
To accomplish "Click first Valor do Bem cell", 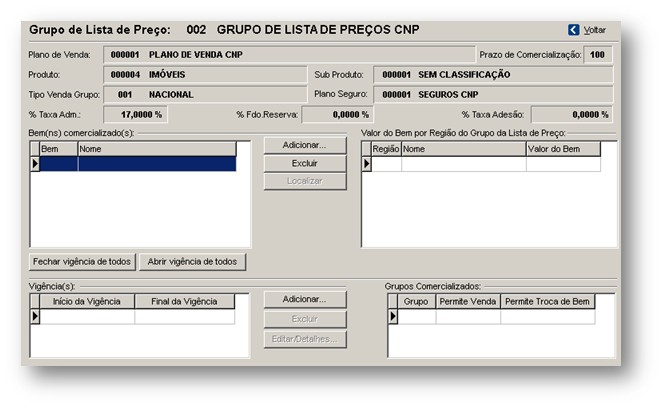I will [x=563, y=164].
